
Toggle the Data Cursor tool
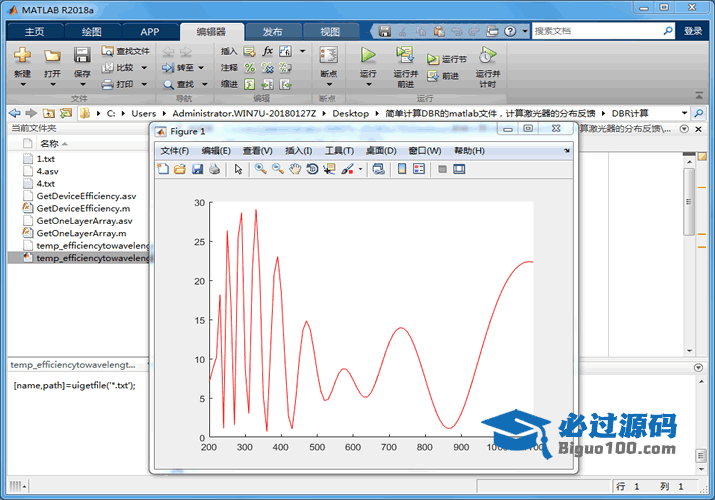[329, 169]
